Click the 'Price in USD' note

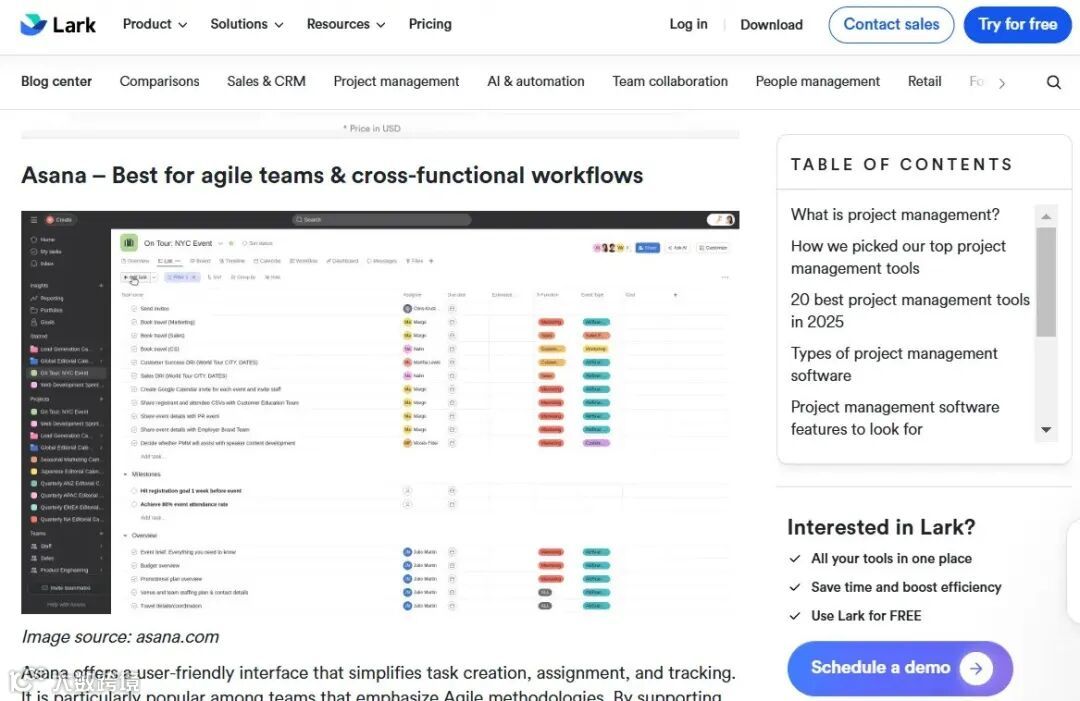tap(372, 128)
